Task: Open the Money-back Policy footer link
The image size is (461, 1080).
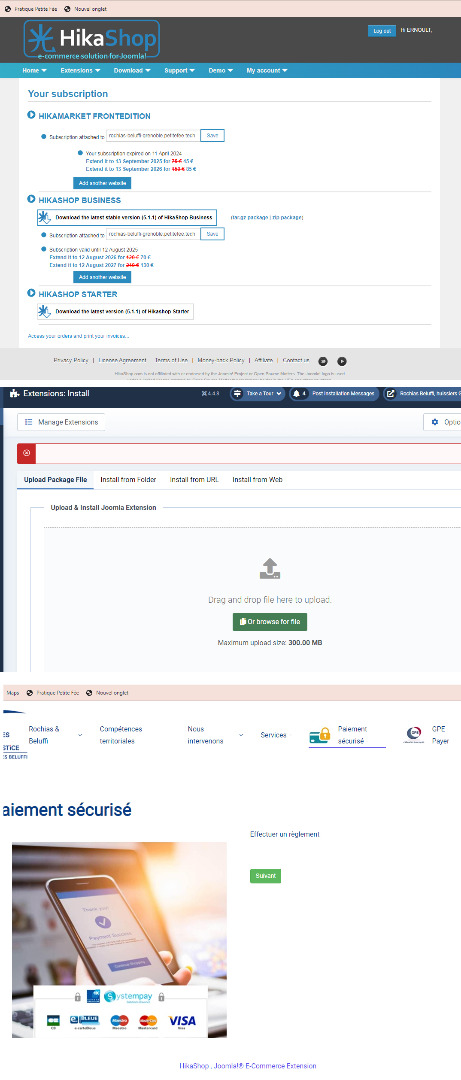Action: coord(221,360)
